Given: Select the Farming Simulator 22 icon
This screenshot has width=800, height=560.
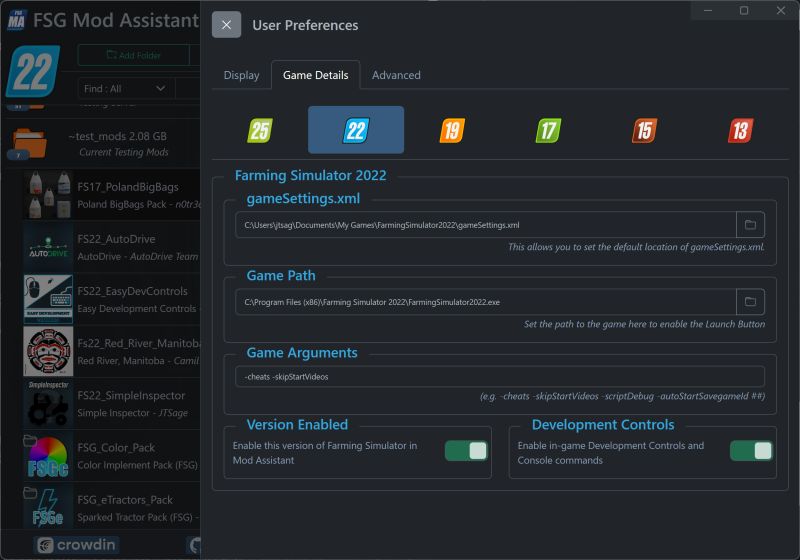Looking at the screenshot, I should pos(356,130).
